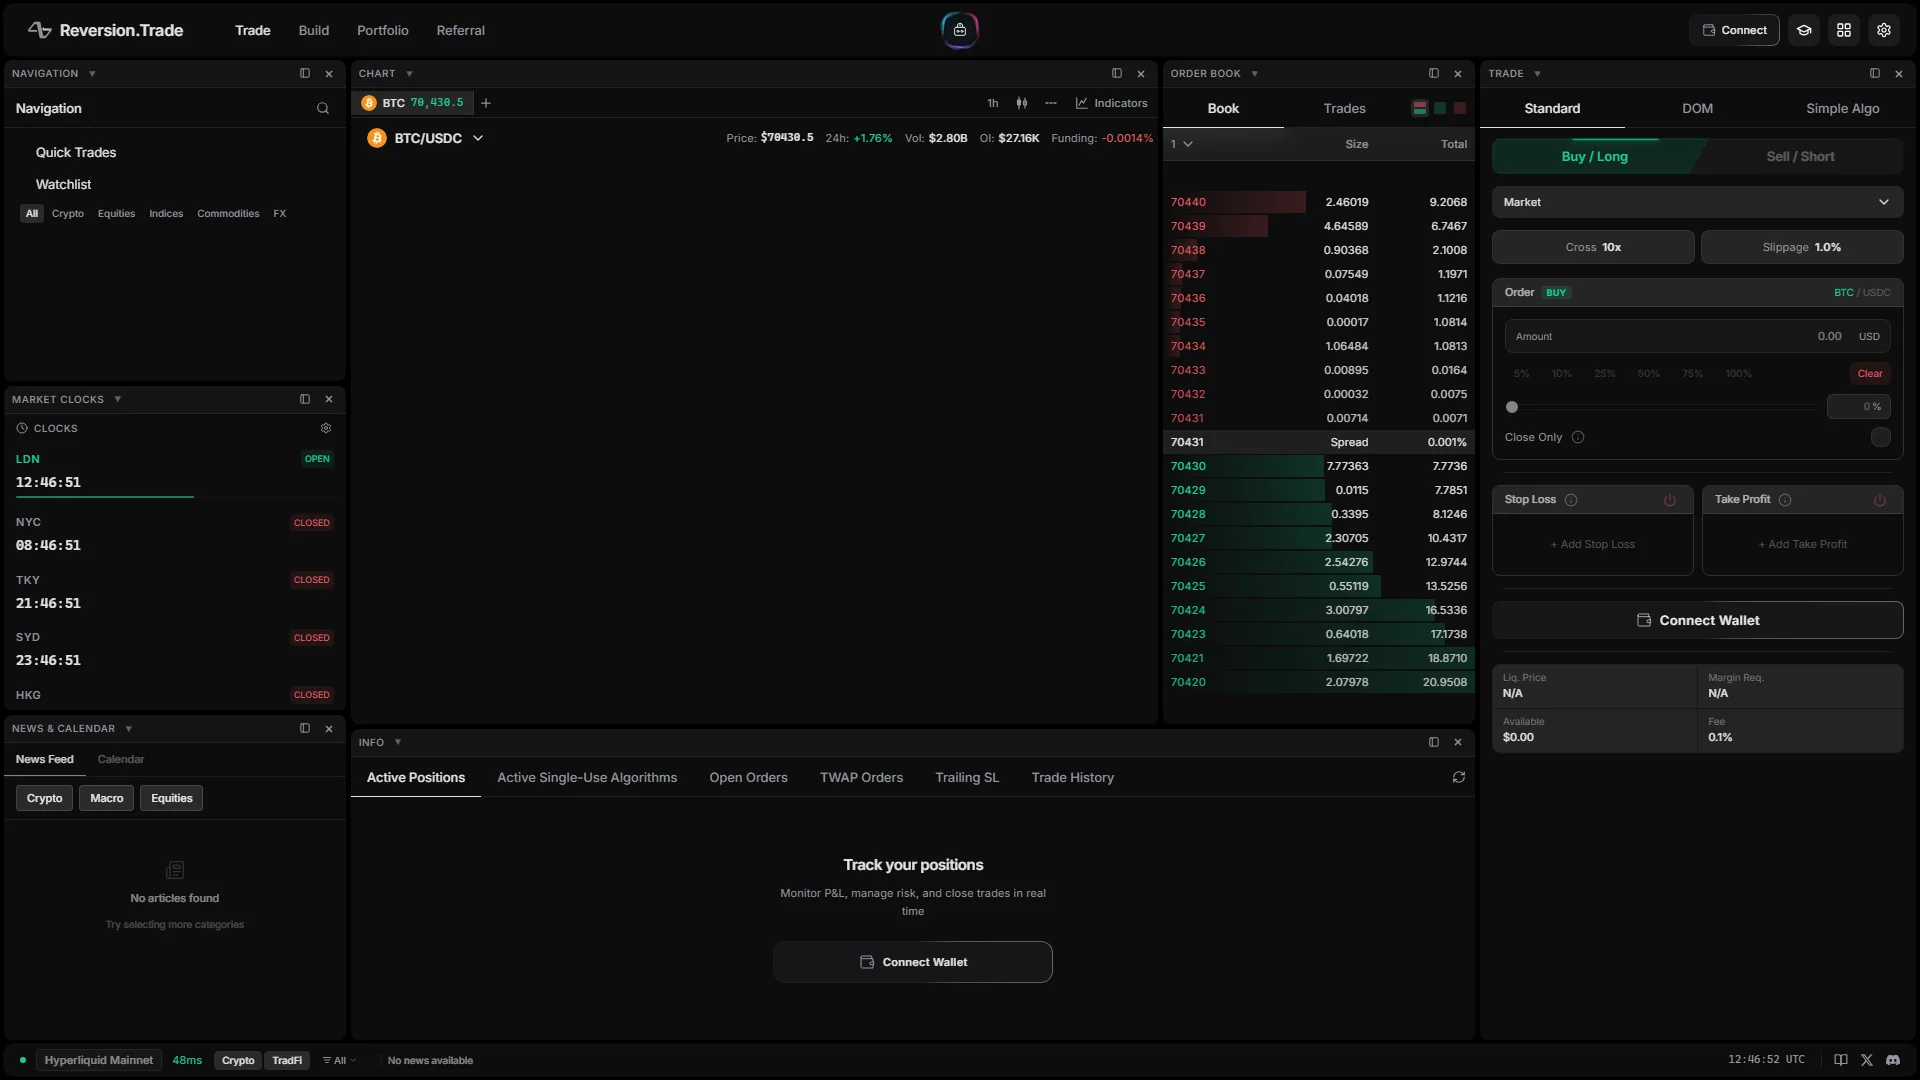Image resolution: width=1920 pixels, height=1080 pixels.
Task: Add a new chart tab with plus icon
Action: click(x=486, y=103)
